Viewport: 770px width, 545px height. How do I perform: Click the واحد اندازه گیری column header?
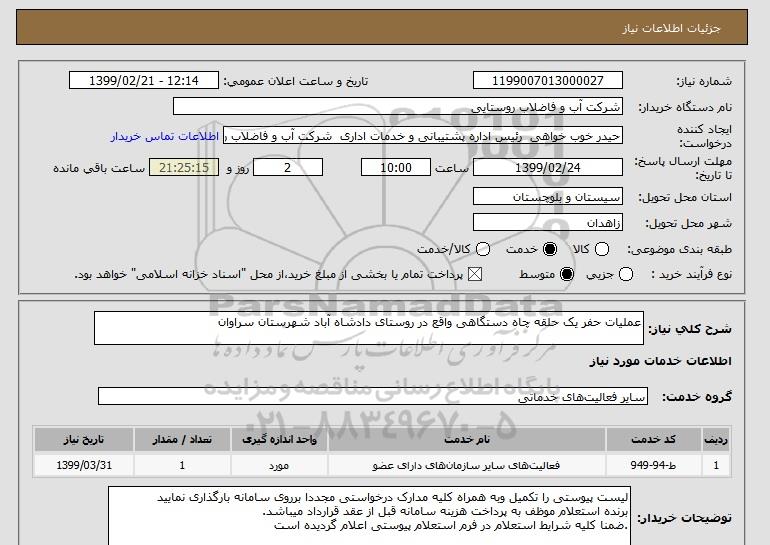(x=279, y=439)
